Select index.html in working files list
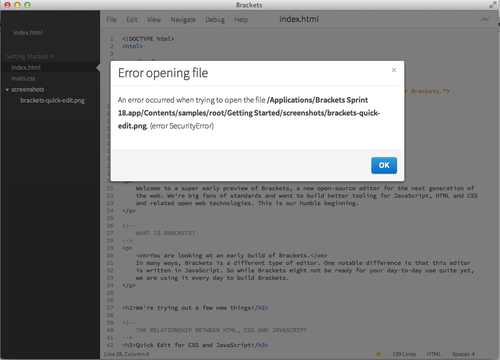The width and height of the screenshot is (500, 360). click(28, 32)
